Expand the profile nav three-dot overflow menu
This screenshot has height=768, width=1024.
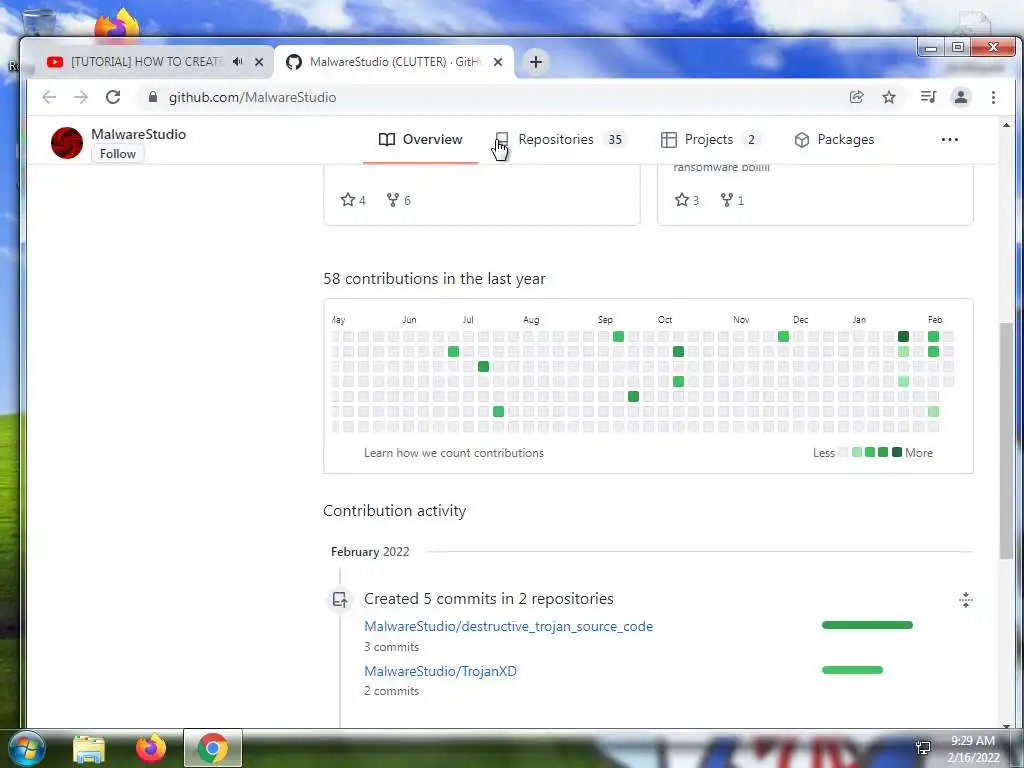[x=950, y=140]
